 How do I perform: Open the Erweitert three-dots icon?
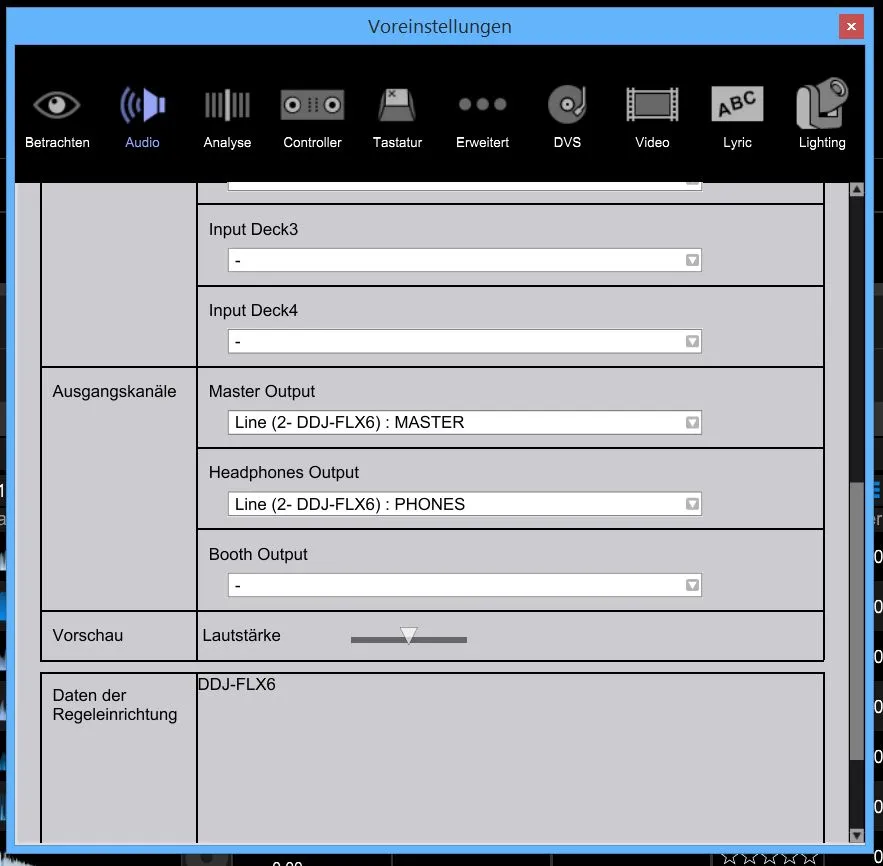[482, 105]
